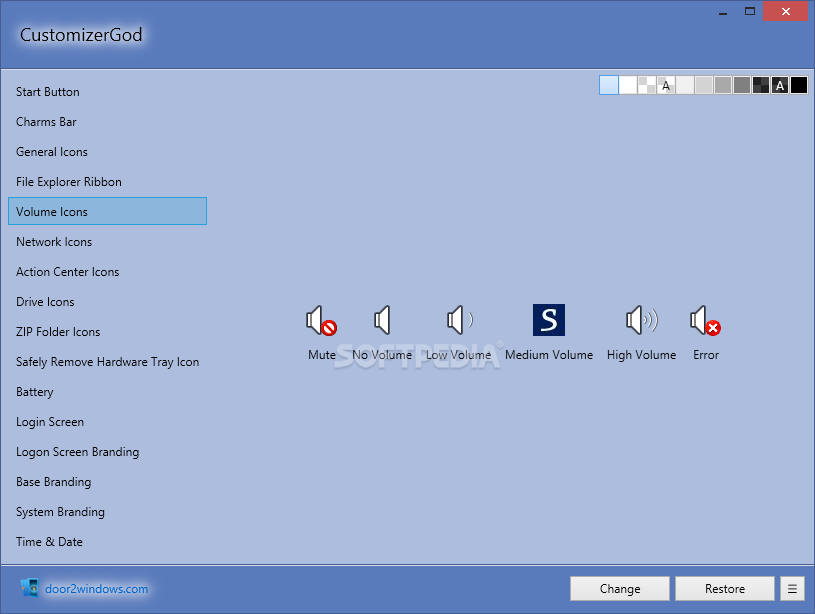This screenshot has width=815, height=614.
Task: Open Safely Remove Hardware Tray Icon section
Action: click(108, 362)
